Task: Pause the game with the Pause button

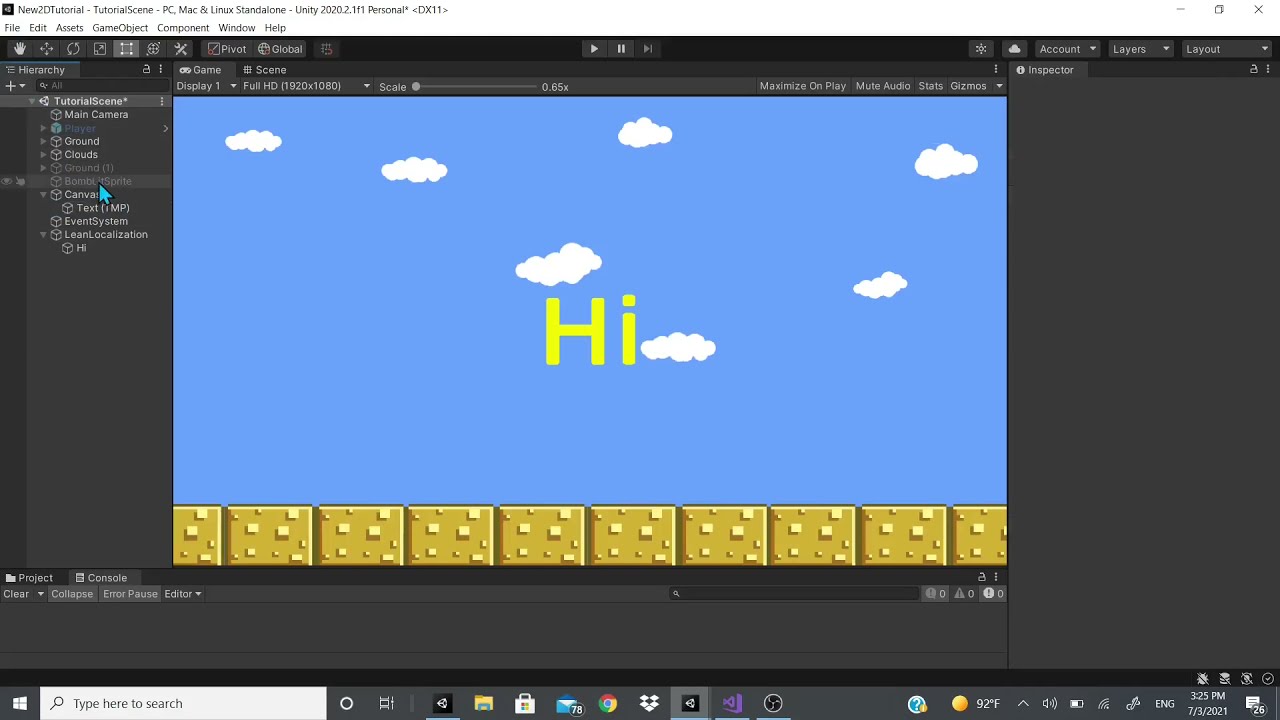Action: tap(621, 49)
